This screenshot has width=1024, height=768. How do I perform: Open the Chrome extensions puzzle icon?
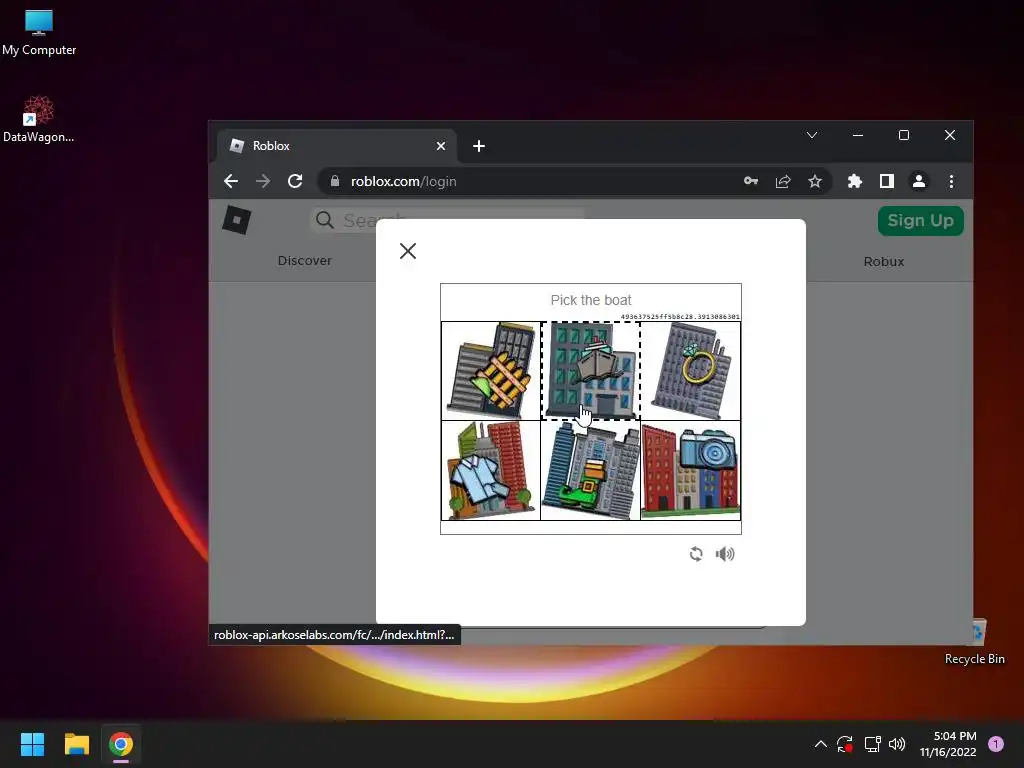855,181
